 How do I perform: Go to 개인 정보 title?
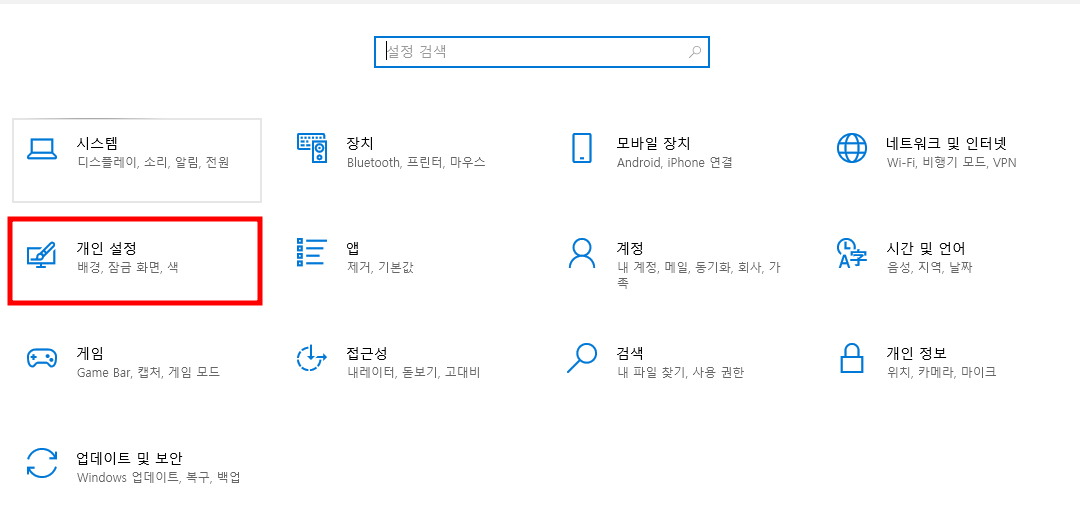pos(916,353)
